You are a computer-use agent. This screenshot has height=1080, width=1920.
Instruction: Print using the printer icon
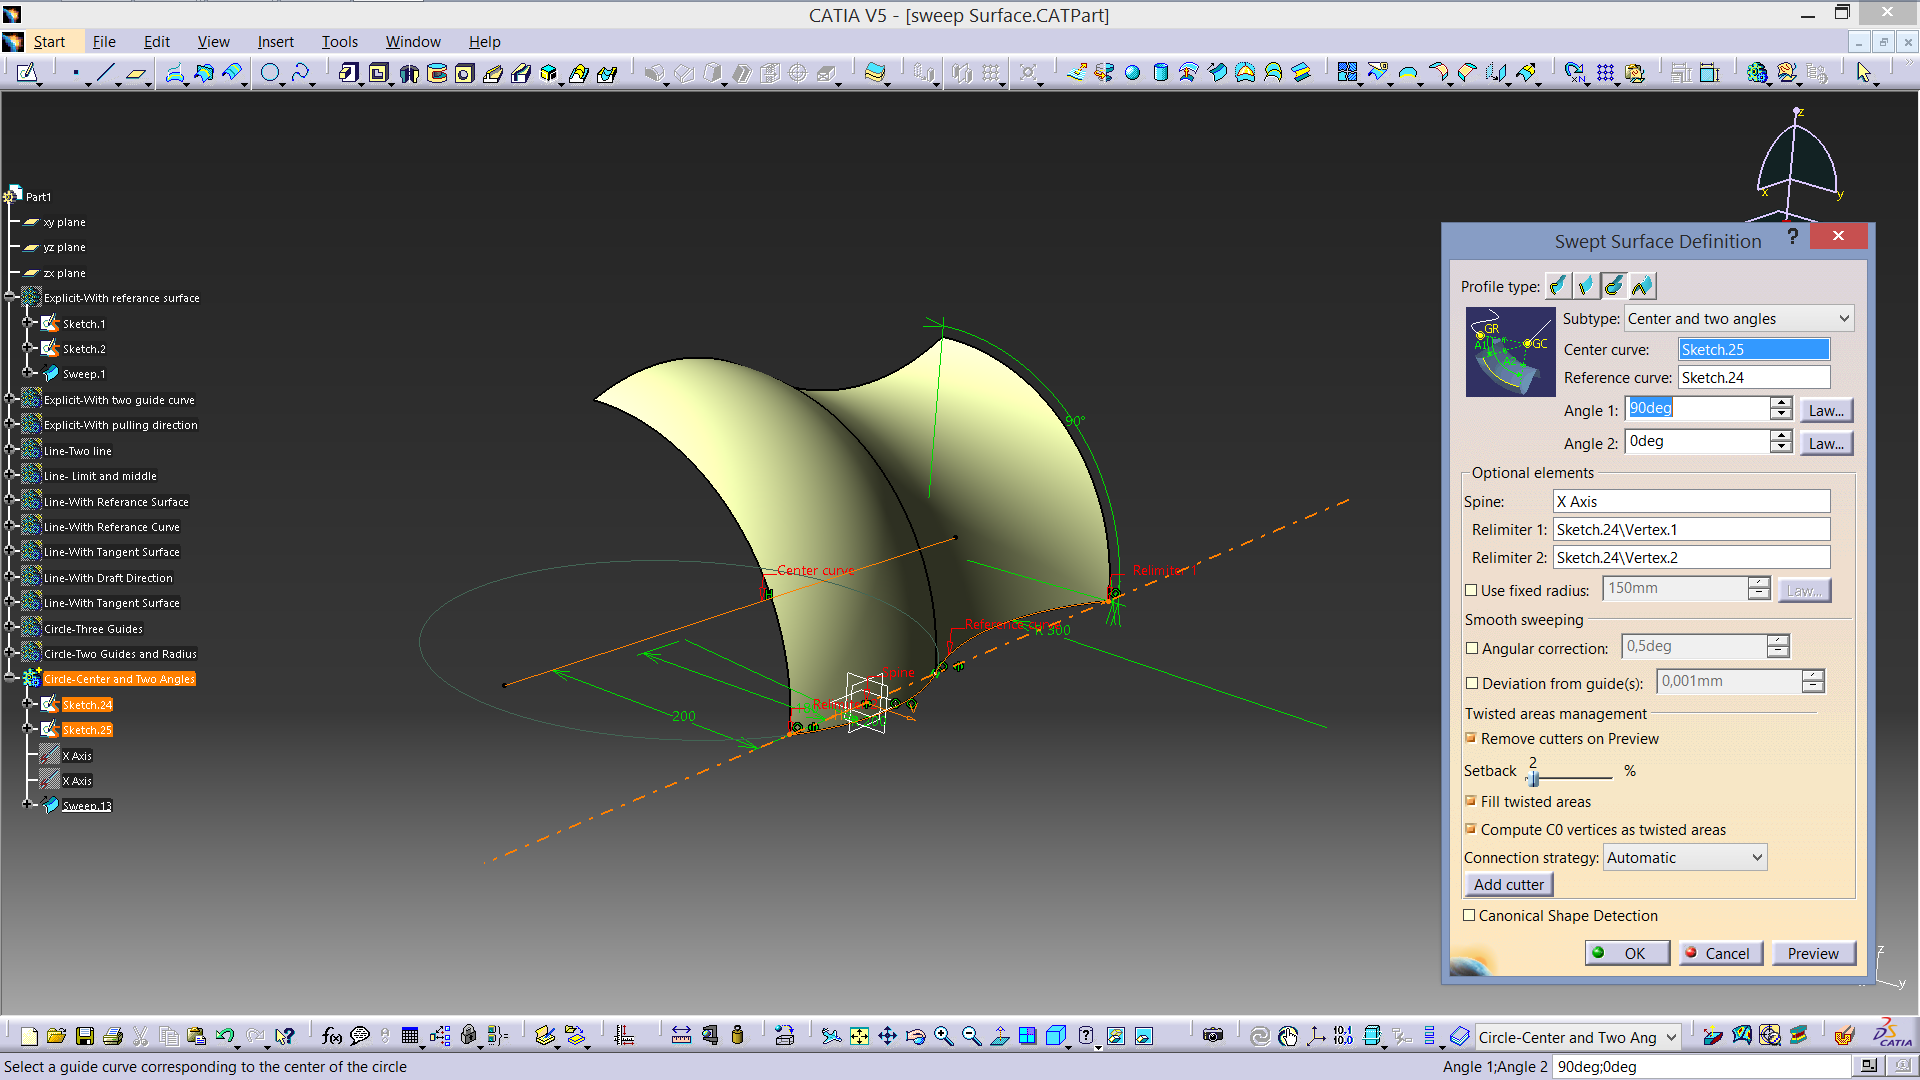click(x=113, y=1036)
